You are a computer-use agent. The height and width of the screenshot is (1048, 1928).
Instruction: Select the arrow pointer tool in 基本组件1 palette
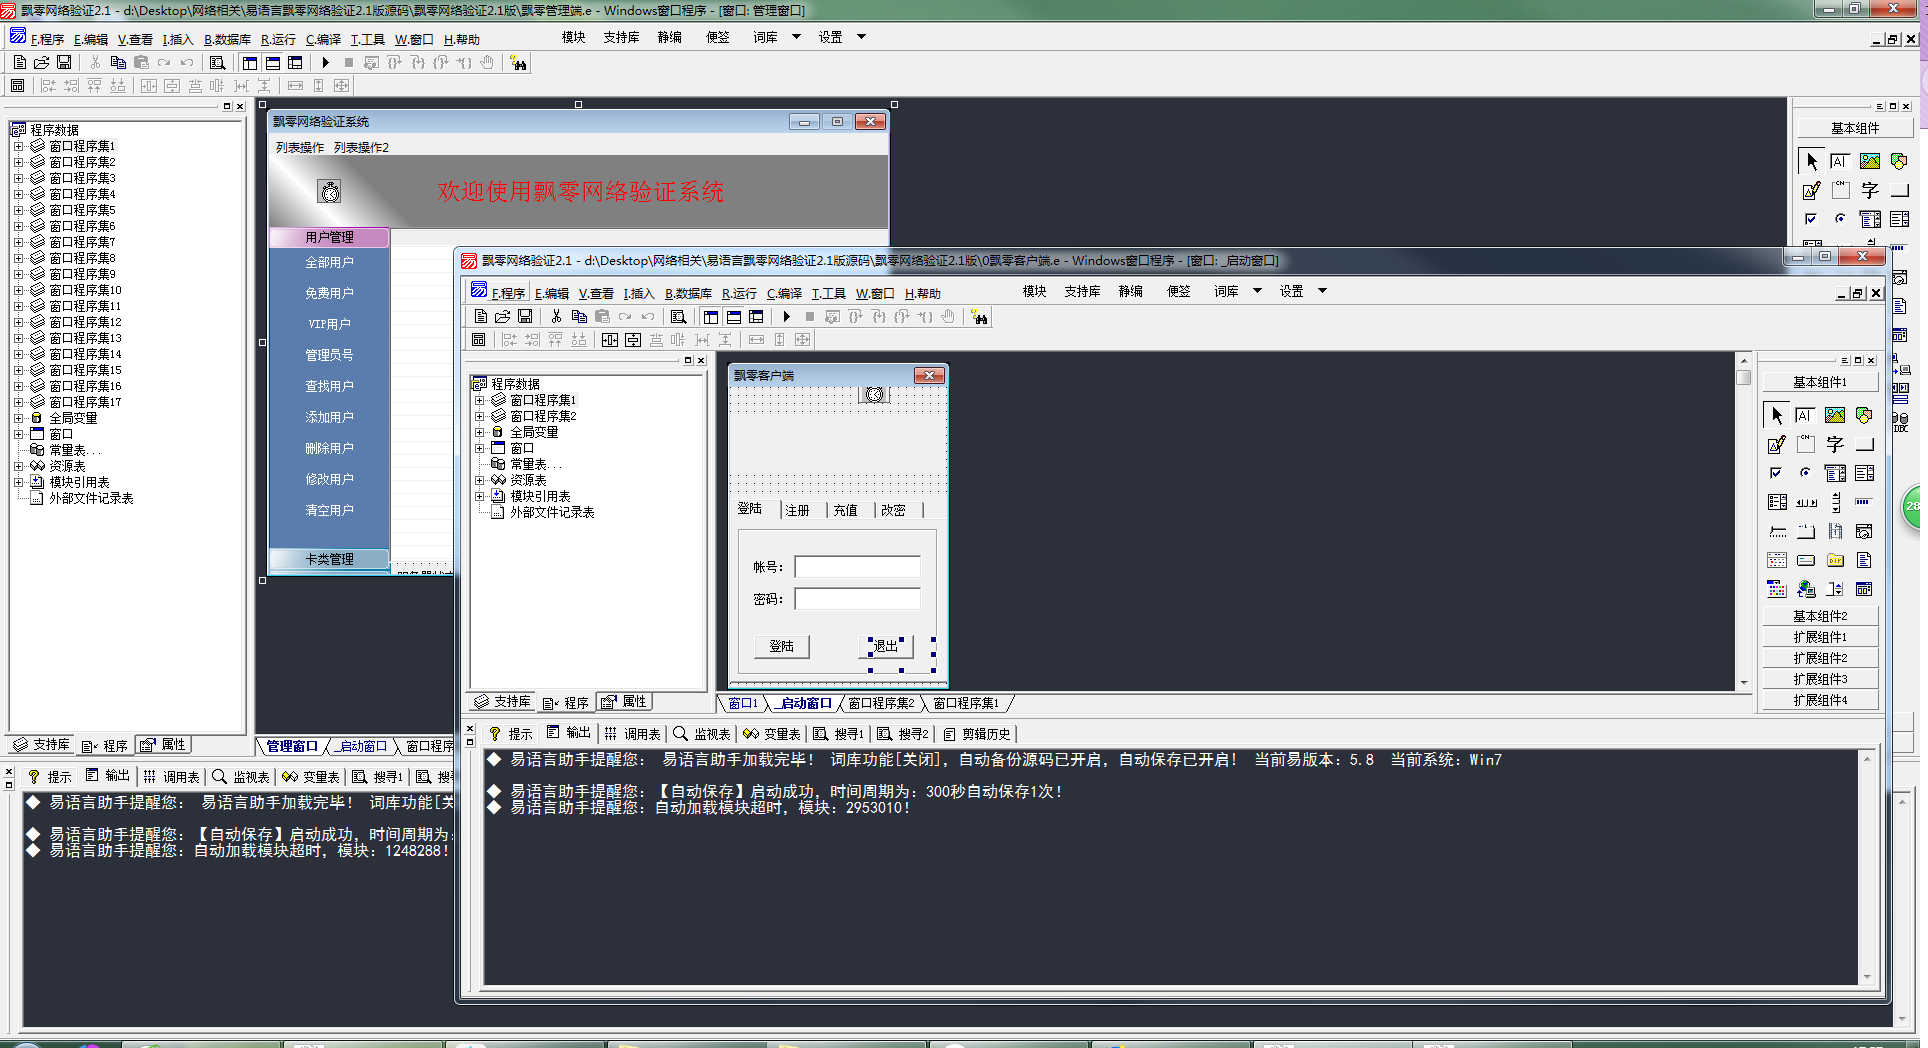point(1777,415)
